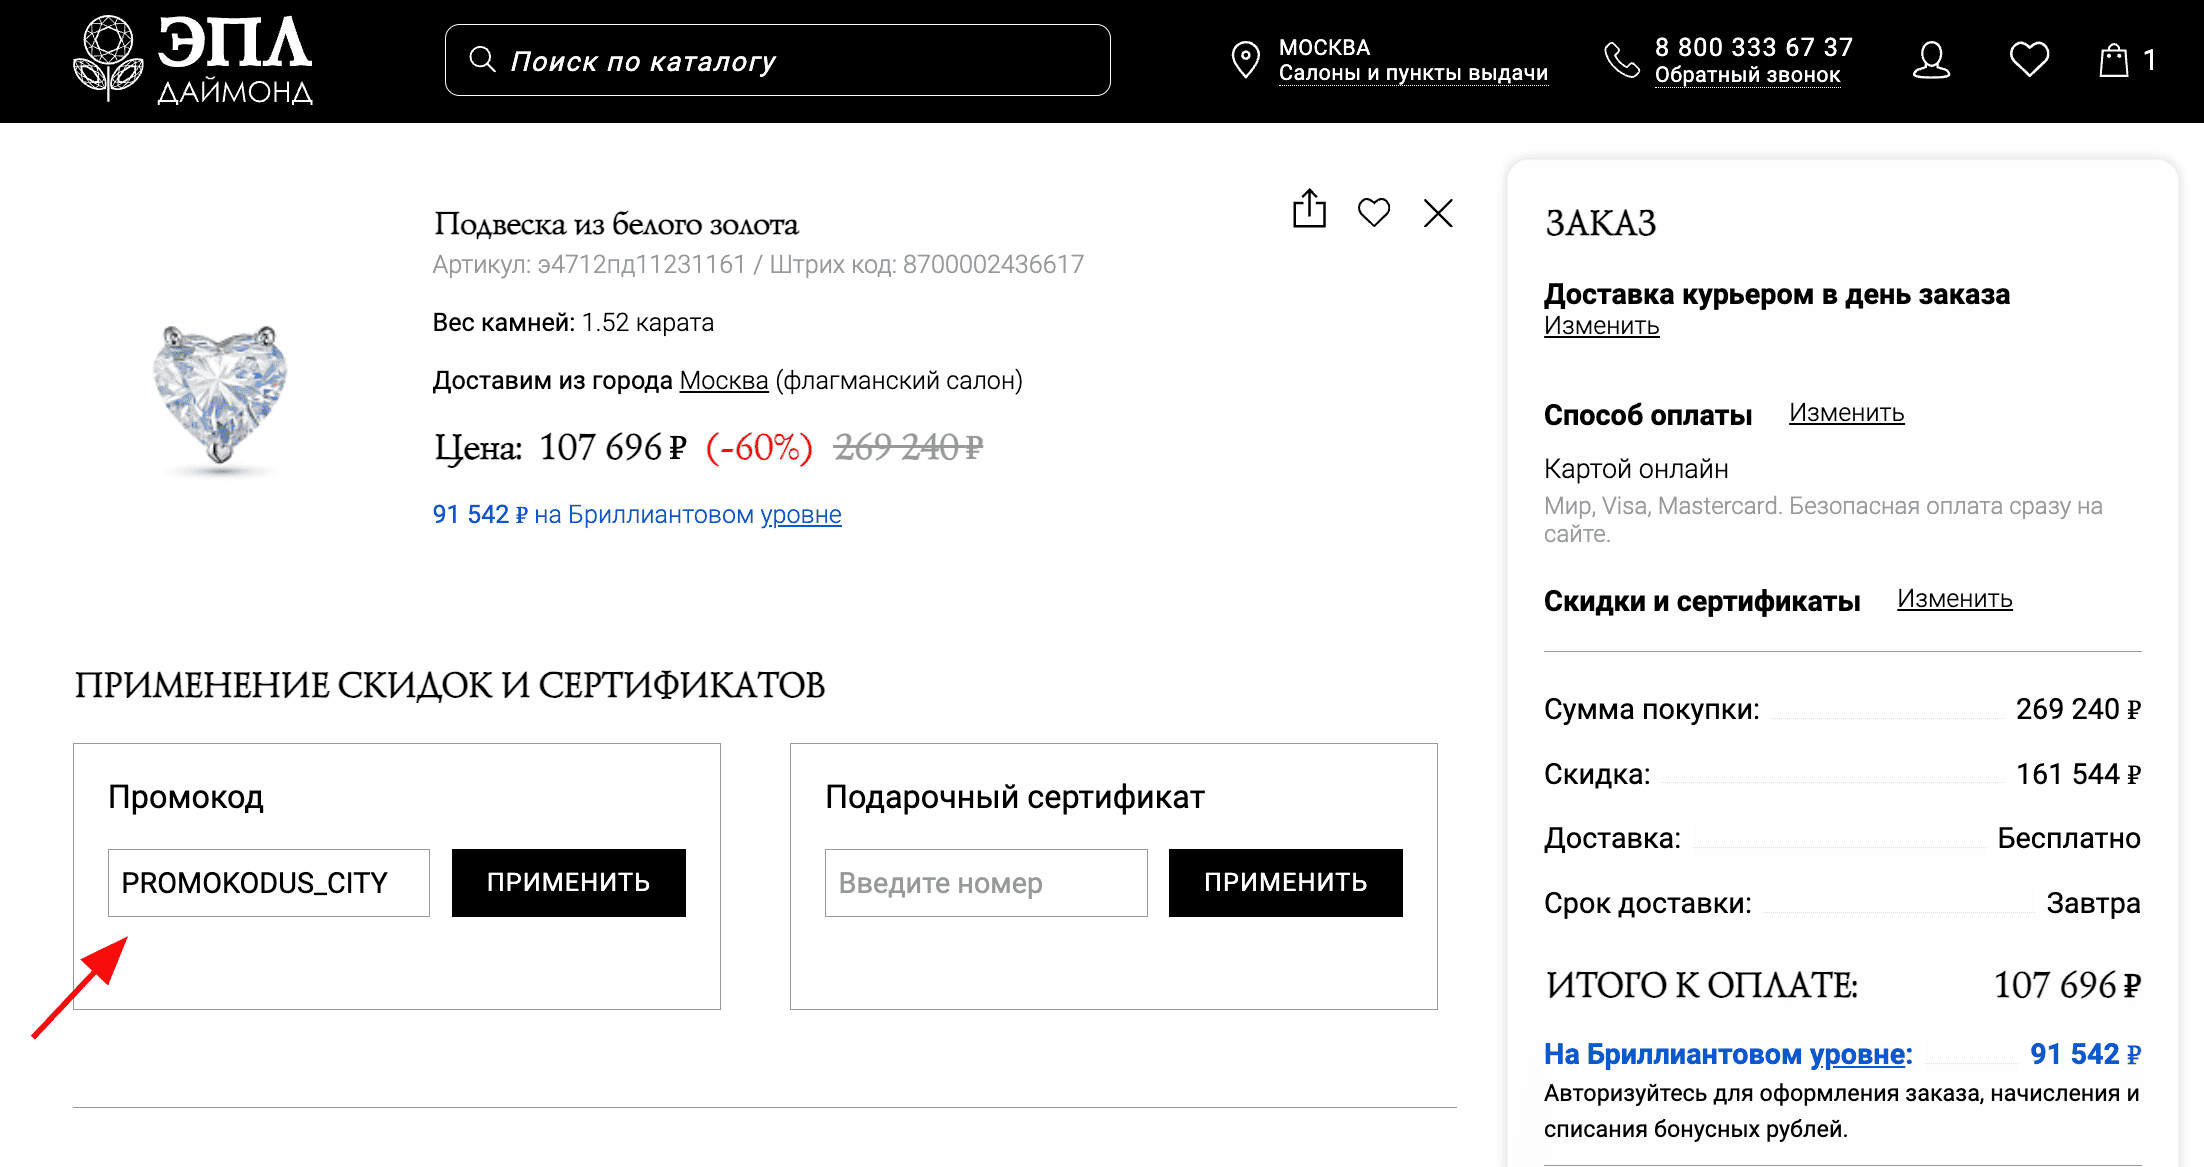The width and height of the screenshot is (2204, 1167).
Task: Add pendant to favorites with heart icon
Action: click(1374, 212)
